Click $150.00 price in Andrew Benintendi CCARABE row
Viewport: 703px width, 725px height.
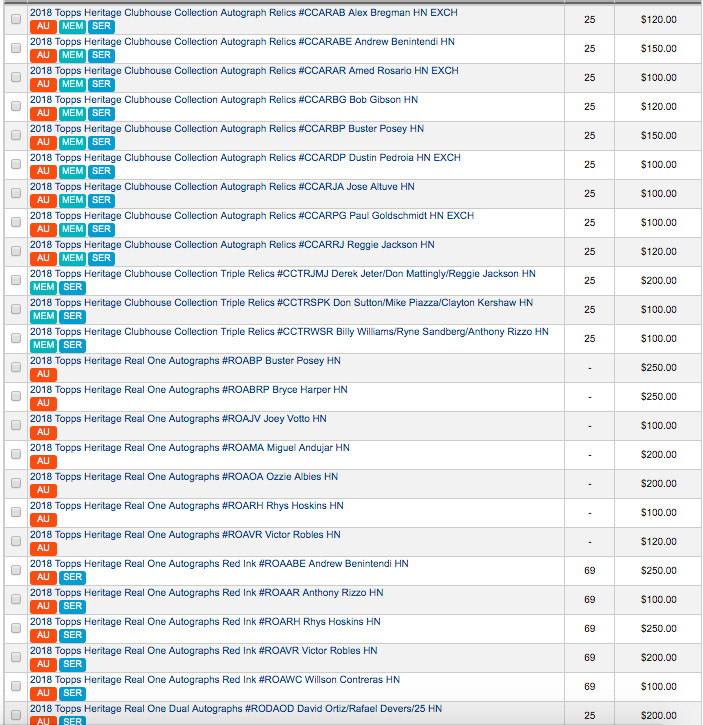point(658,49)
